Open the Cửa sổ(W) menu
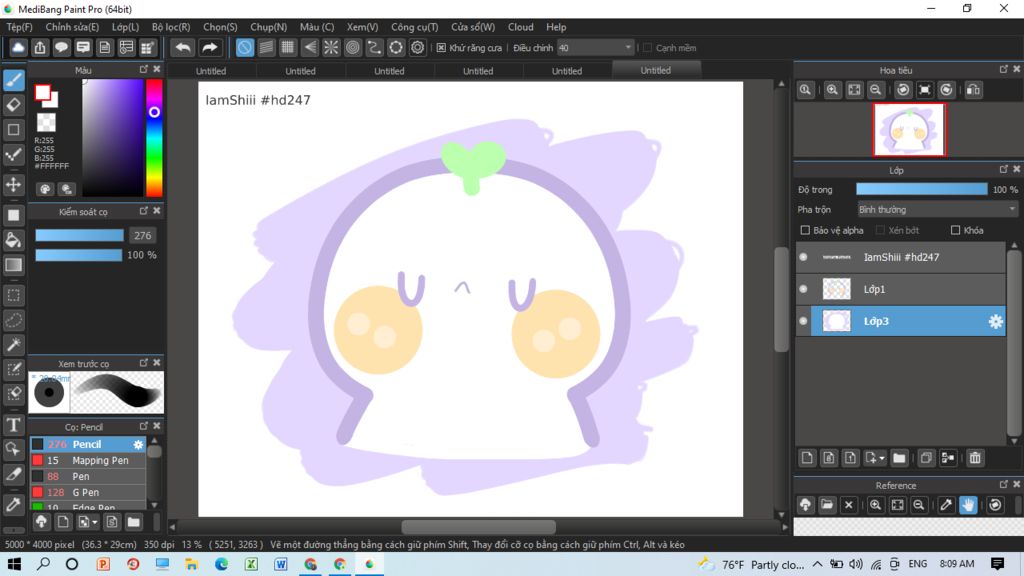This screenshot has width=1024, height=576. pos(473,27)
